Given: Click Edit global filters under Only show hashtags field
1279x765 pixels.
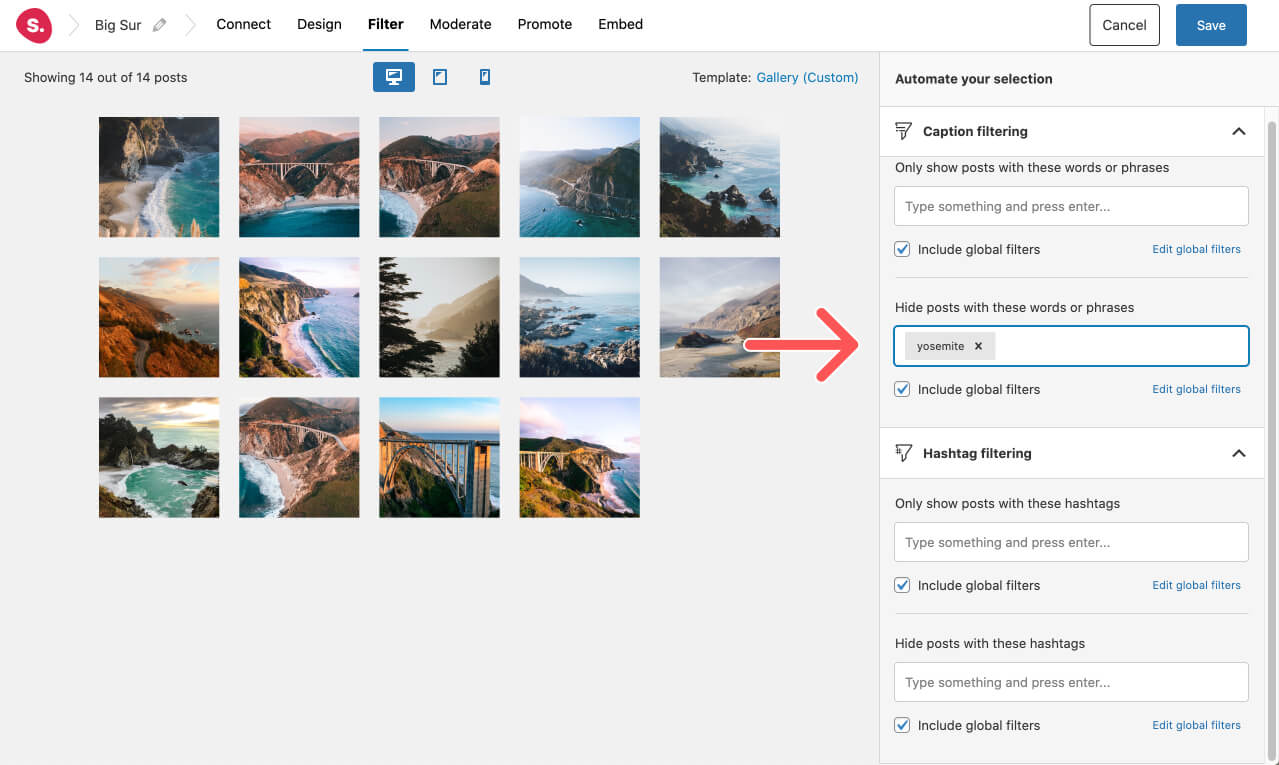Looking at the screenshot, I should [x=1196, y=585].
